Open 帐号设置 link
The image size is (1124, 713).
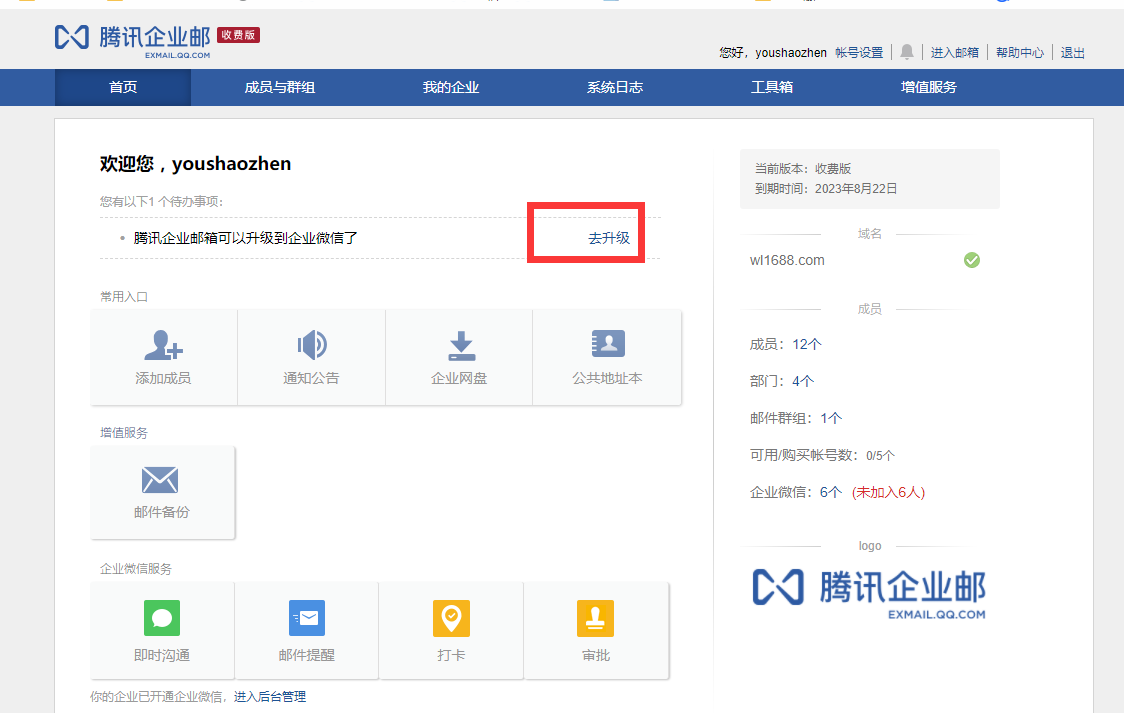859,52
